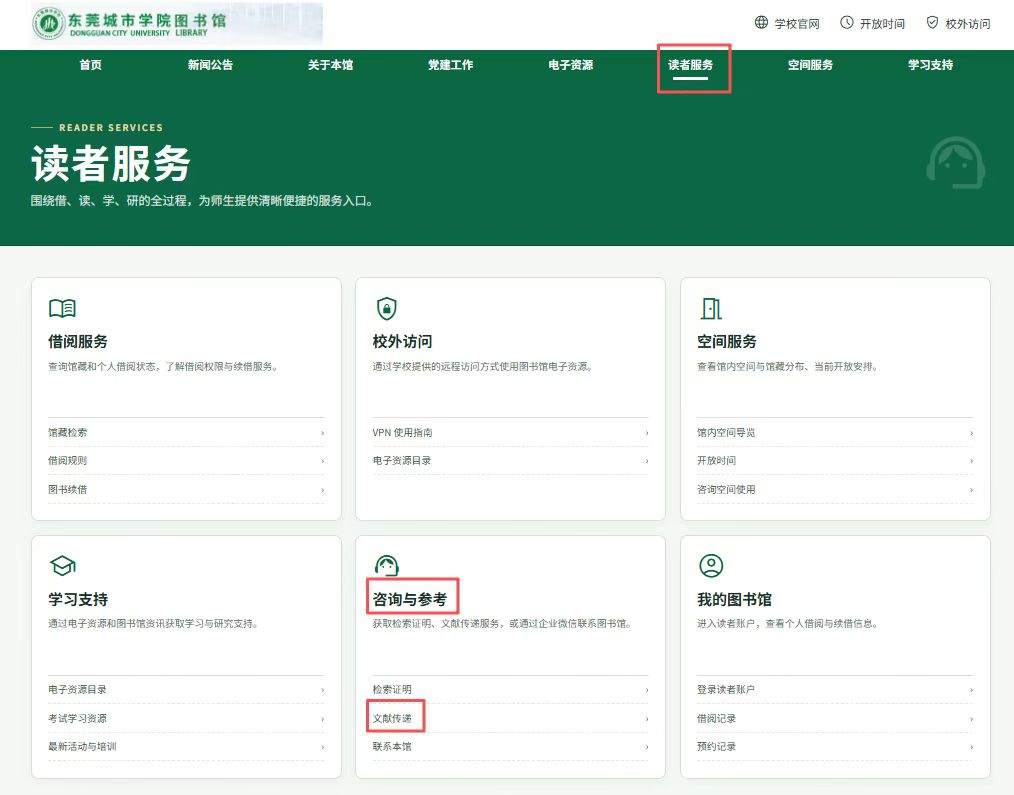Click the lock shield icon on 校外访问 card
Image resolution: width=1014 pixels, height=795 pixels.
coord(387,309)
